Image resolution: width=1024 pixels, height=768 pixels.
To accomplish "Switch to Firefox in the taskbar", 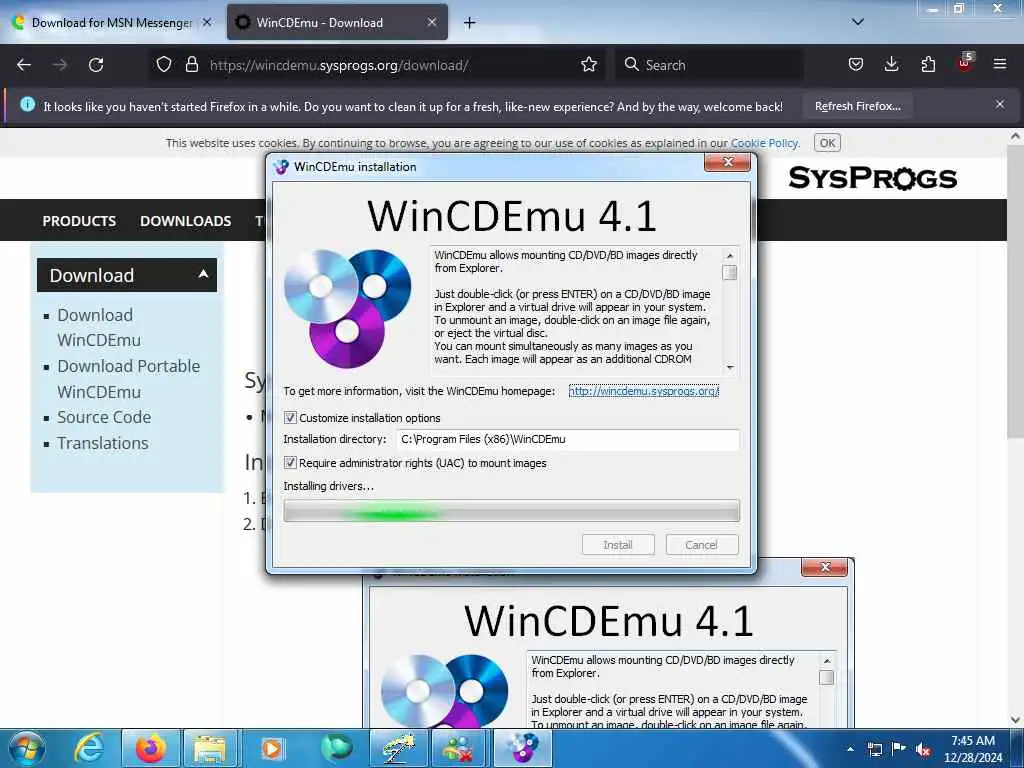I will pos(150,748).
